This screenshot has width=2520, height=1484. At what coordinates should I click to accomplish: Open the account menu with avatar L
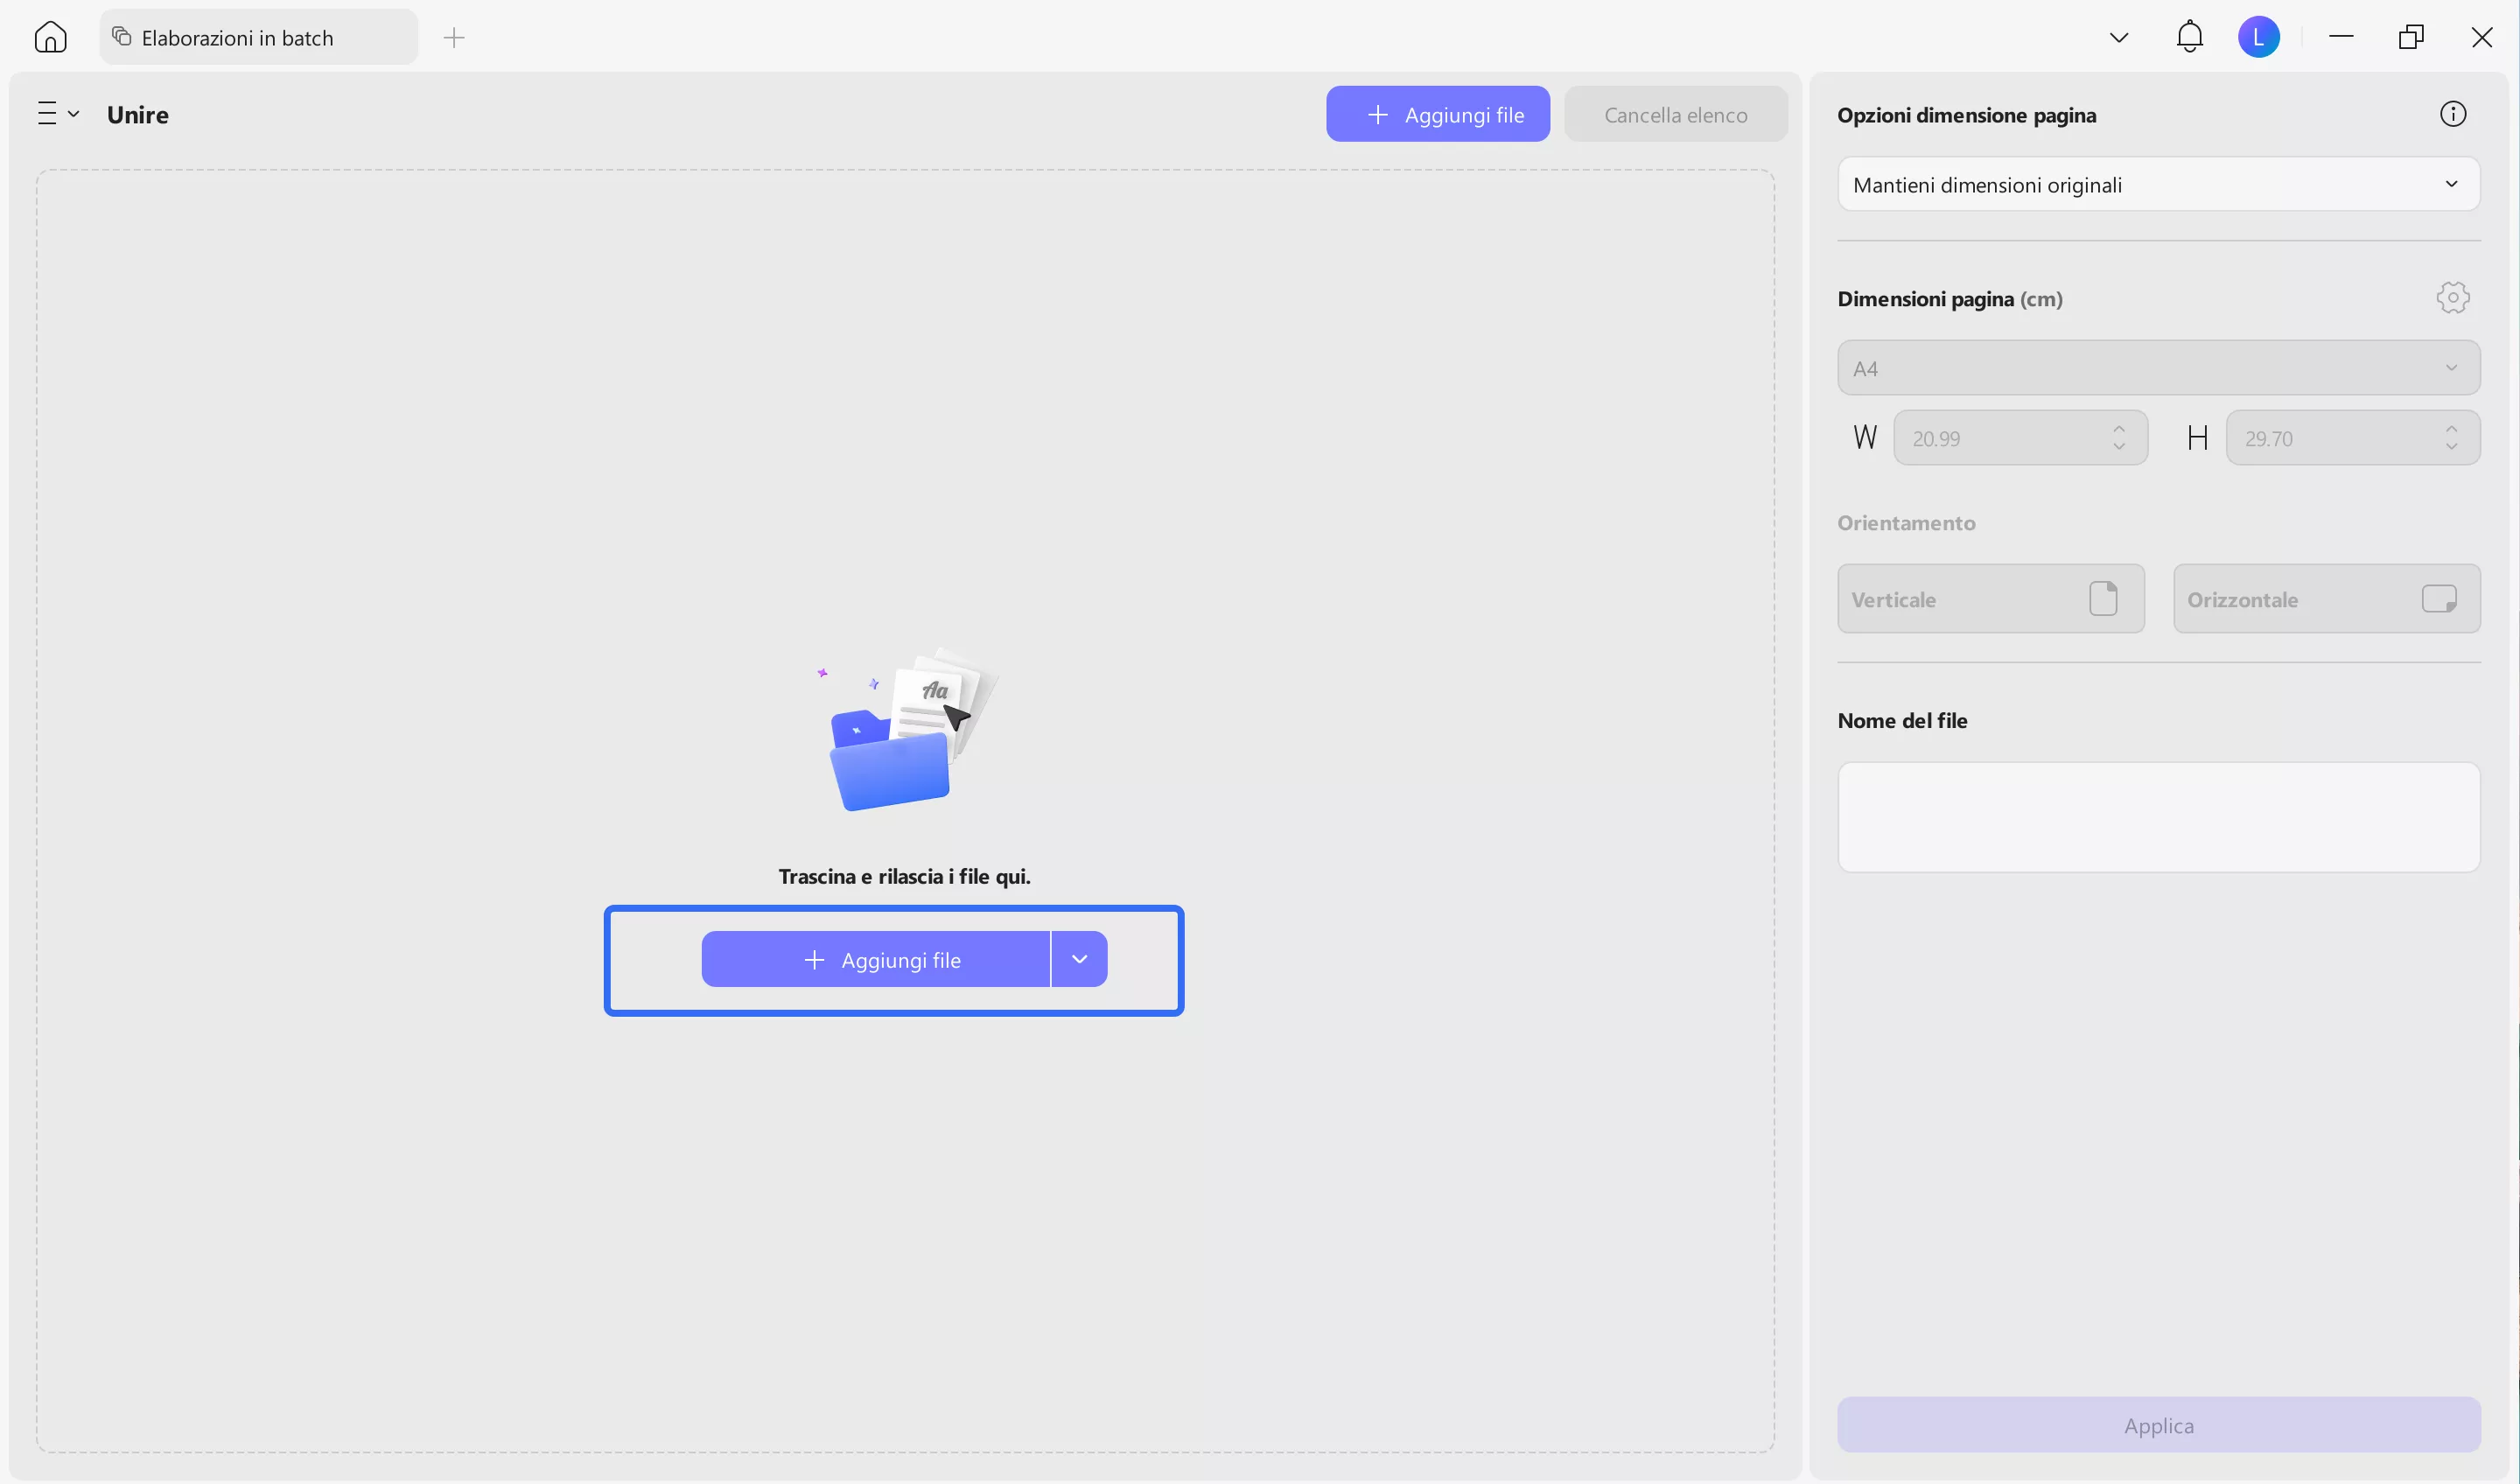point(2260,36)
